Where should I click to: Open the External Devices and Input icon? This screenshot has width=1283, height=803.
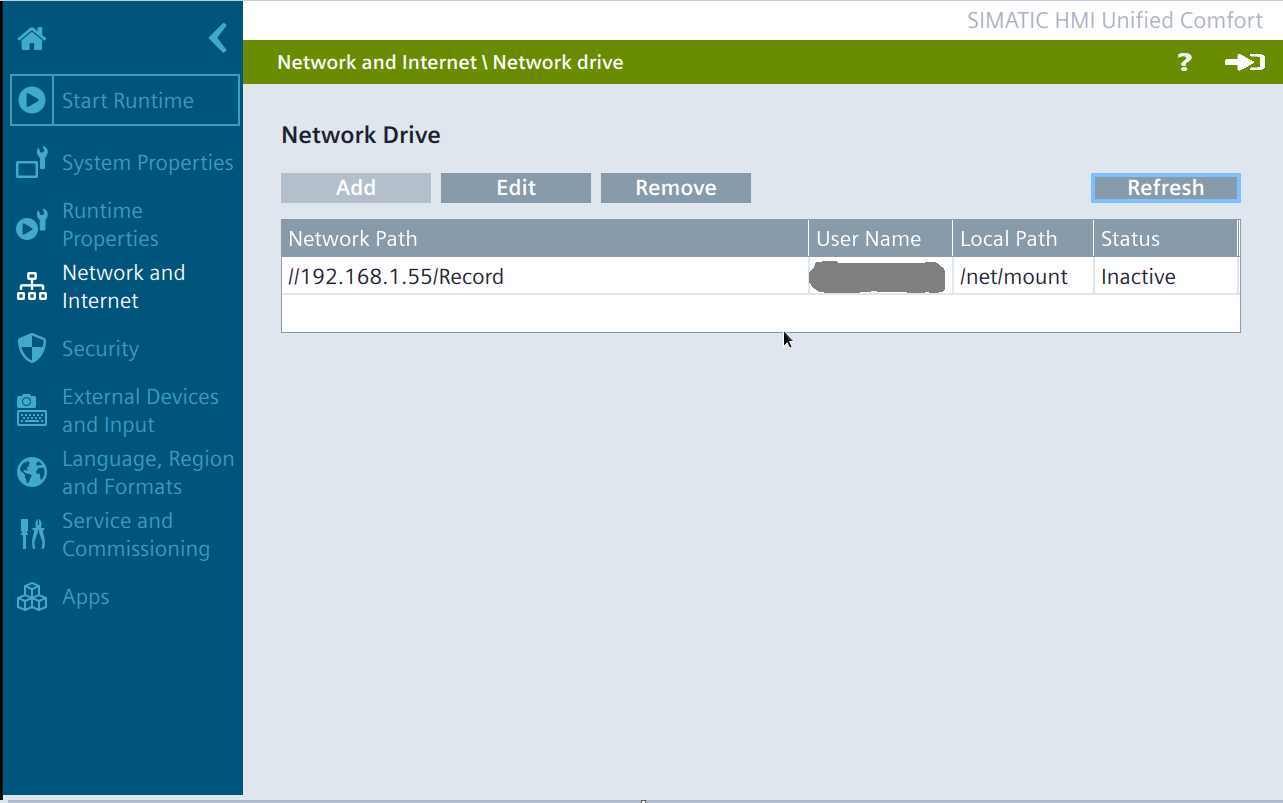[32, 410]
